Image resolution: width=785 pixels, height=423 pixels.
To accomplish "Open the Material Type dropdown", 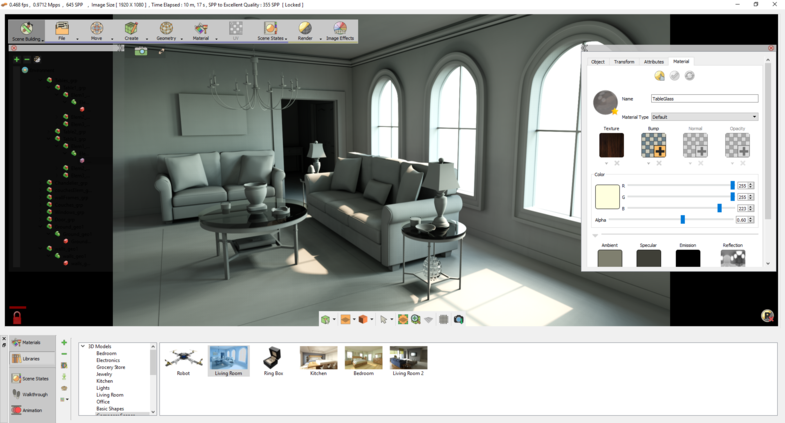I will pos(704,117).
